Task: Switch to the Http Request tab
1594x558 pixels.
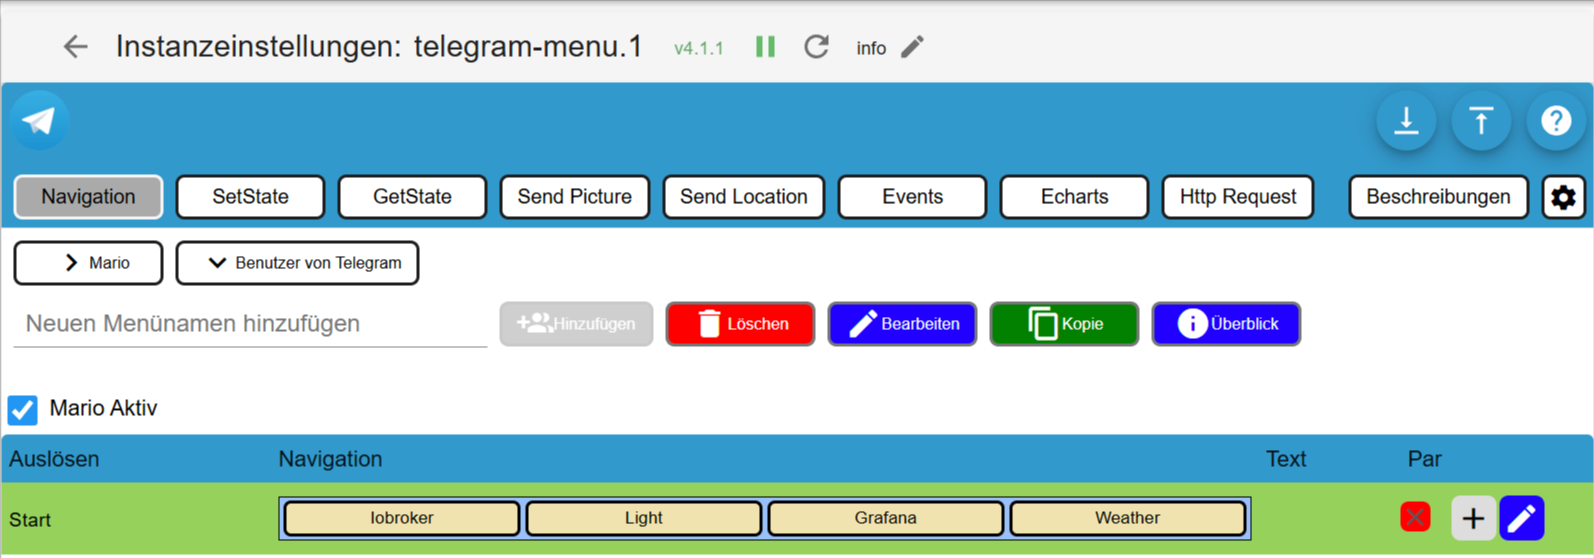Action: pos(1237,197)
